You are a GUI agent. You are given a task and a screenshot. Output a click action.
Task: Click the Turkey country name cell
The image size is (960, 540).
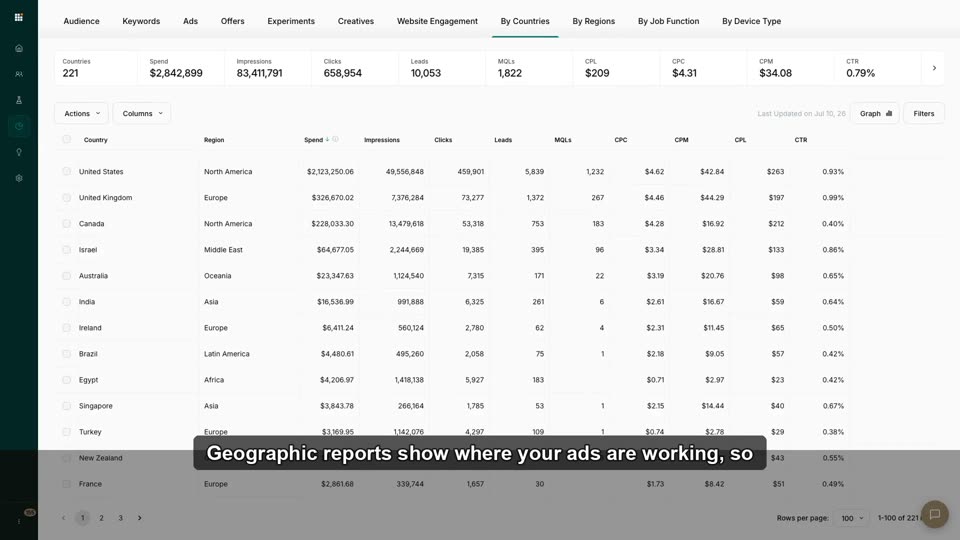pos(90,432)
